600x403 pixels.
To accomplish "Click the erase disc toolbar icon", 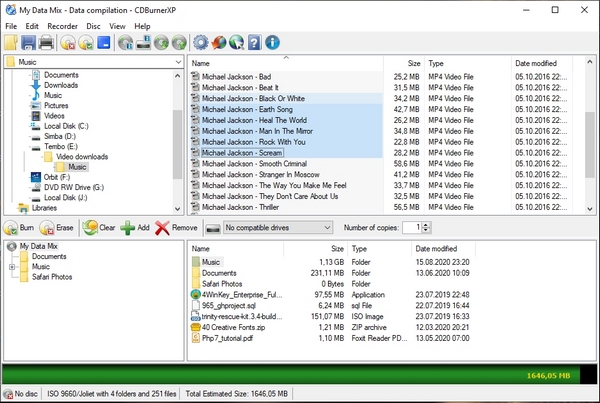I will pos(68,42).
